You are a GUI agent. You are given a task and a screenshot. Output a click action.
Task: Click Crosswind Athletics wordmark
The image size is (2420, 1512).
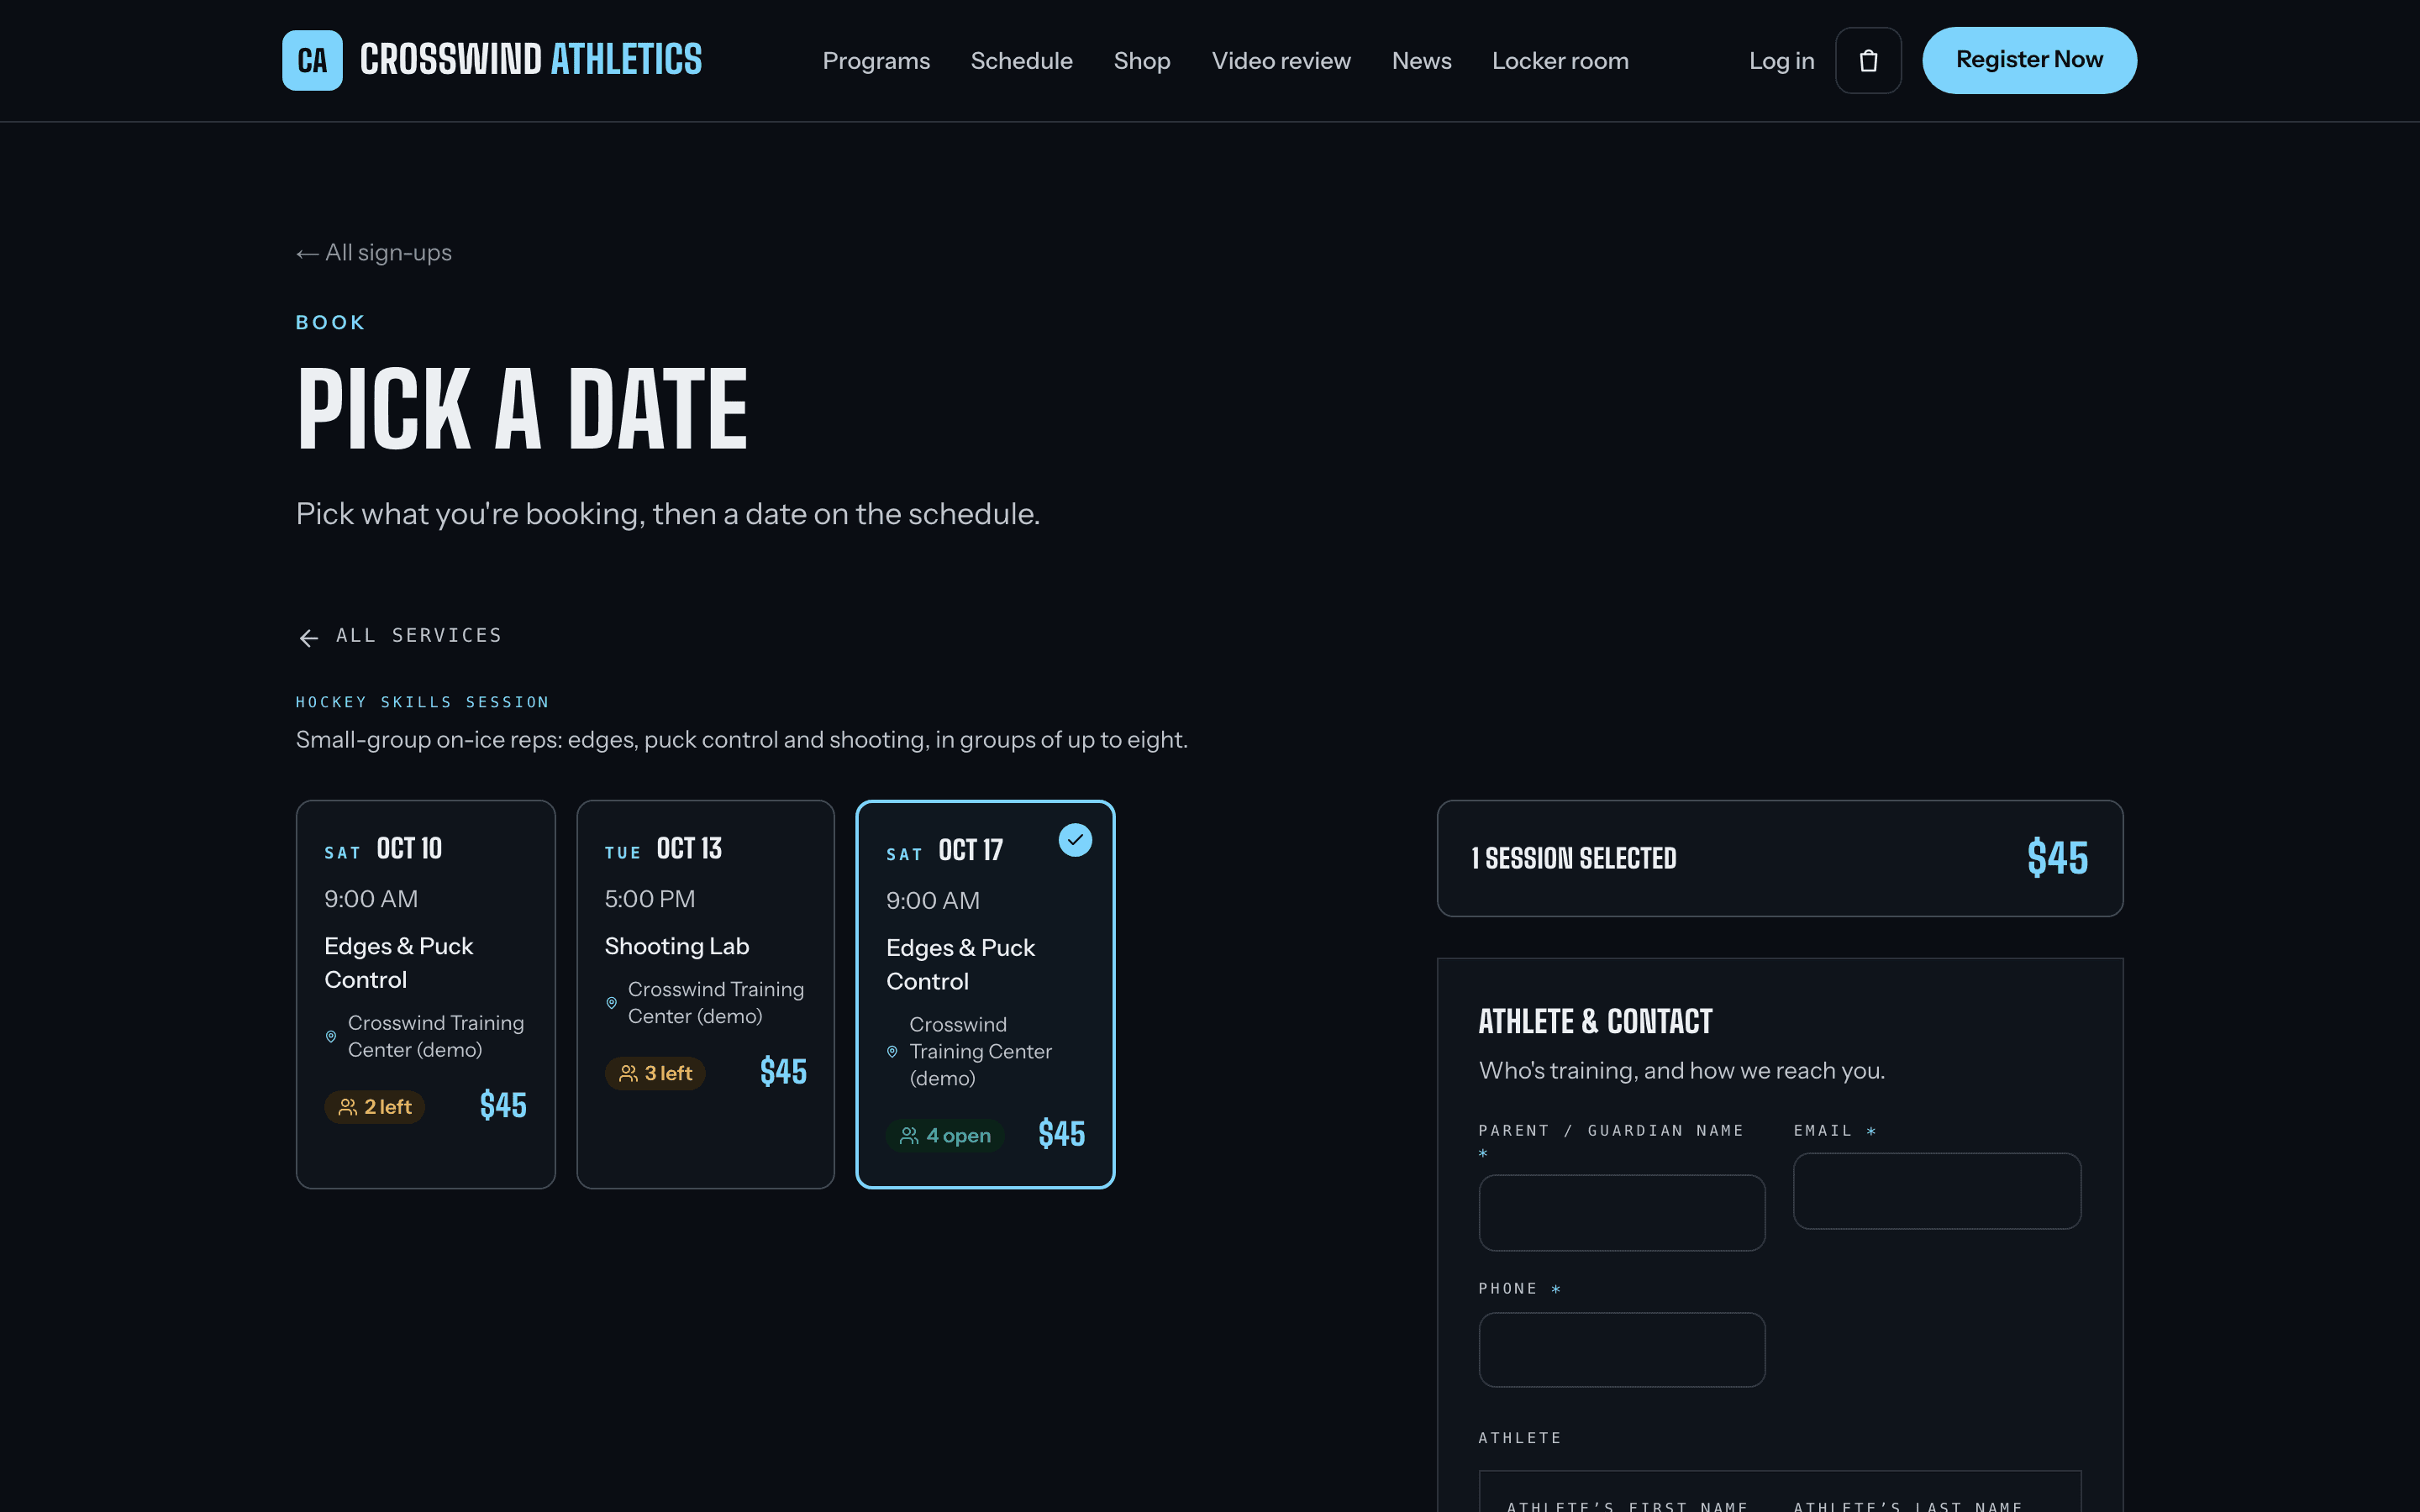tap(531, 60)
